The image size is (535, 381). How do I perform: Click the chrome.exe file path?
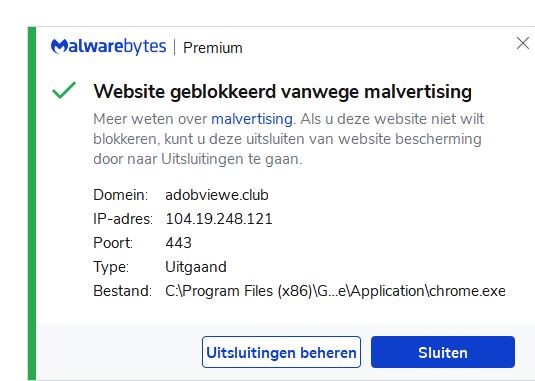(335, 291)
